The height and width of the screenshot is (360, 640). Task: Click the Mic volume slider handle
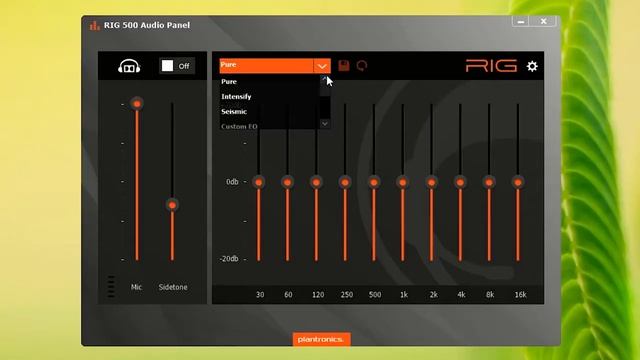click(137, 104)
